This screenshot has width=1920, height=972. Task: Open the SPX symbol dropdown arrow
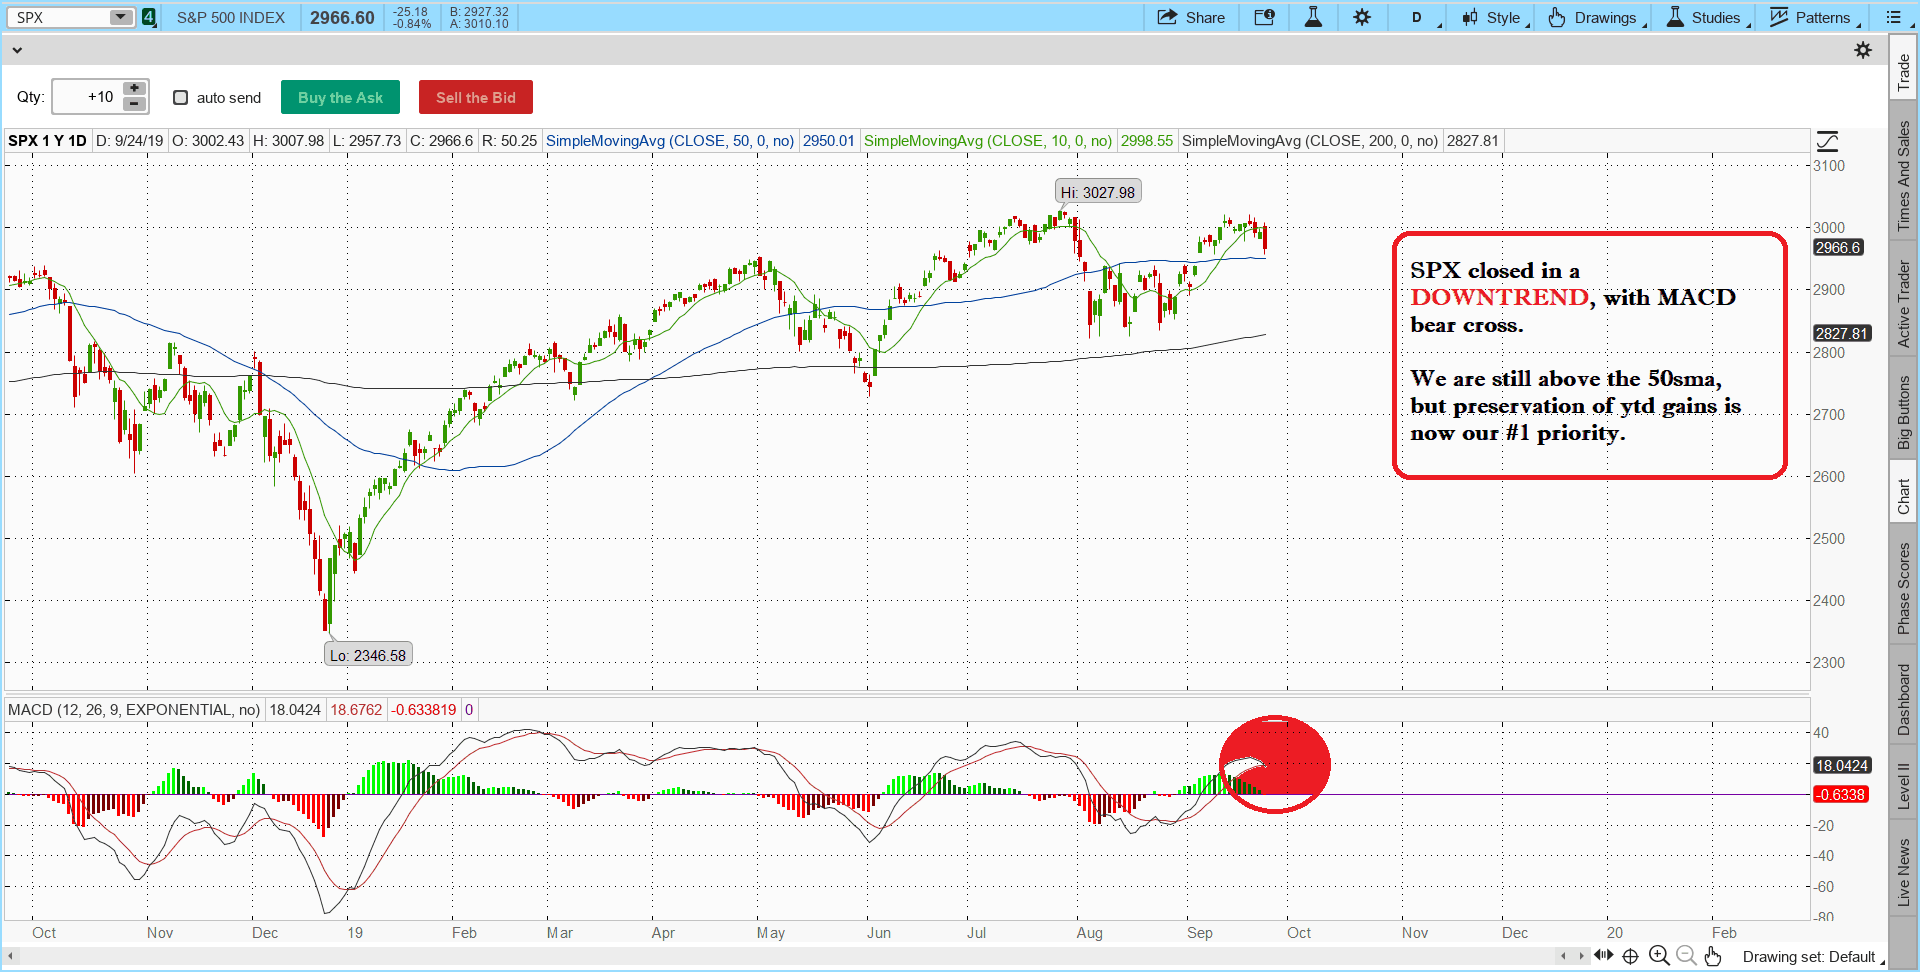click(x=120, y=17)
